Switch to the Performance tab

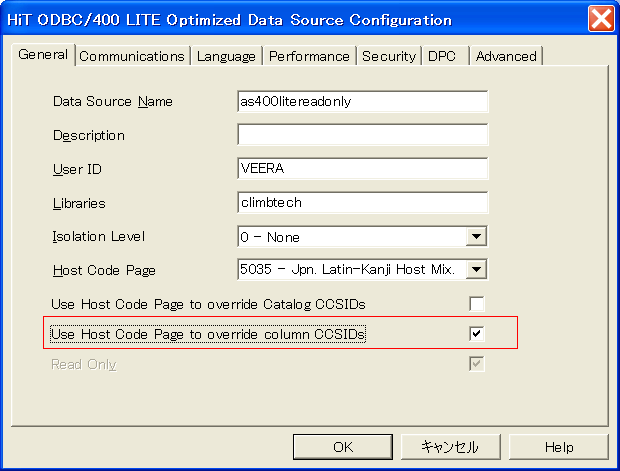[309, 56]
